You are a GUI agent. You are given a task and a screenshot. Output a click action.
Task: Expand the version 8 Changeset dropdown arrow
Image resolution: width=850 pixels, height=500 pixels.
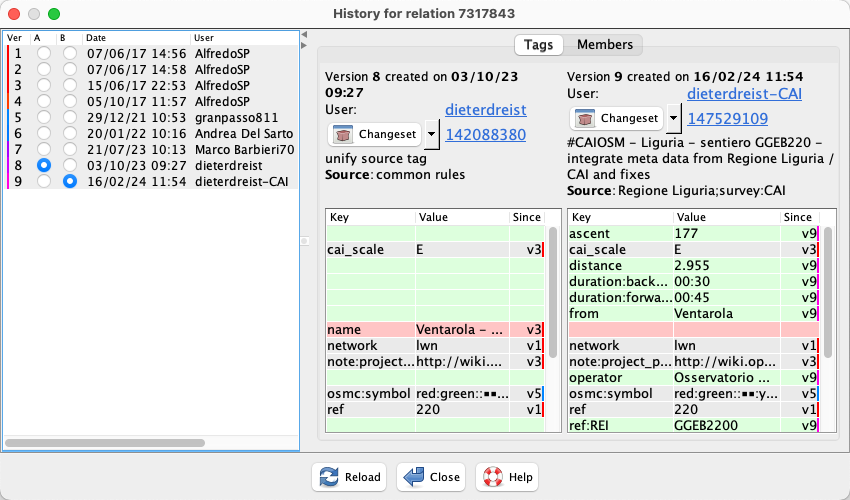click(432, 134)
